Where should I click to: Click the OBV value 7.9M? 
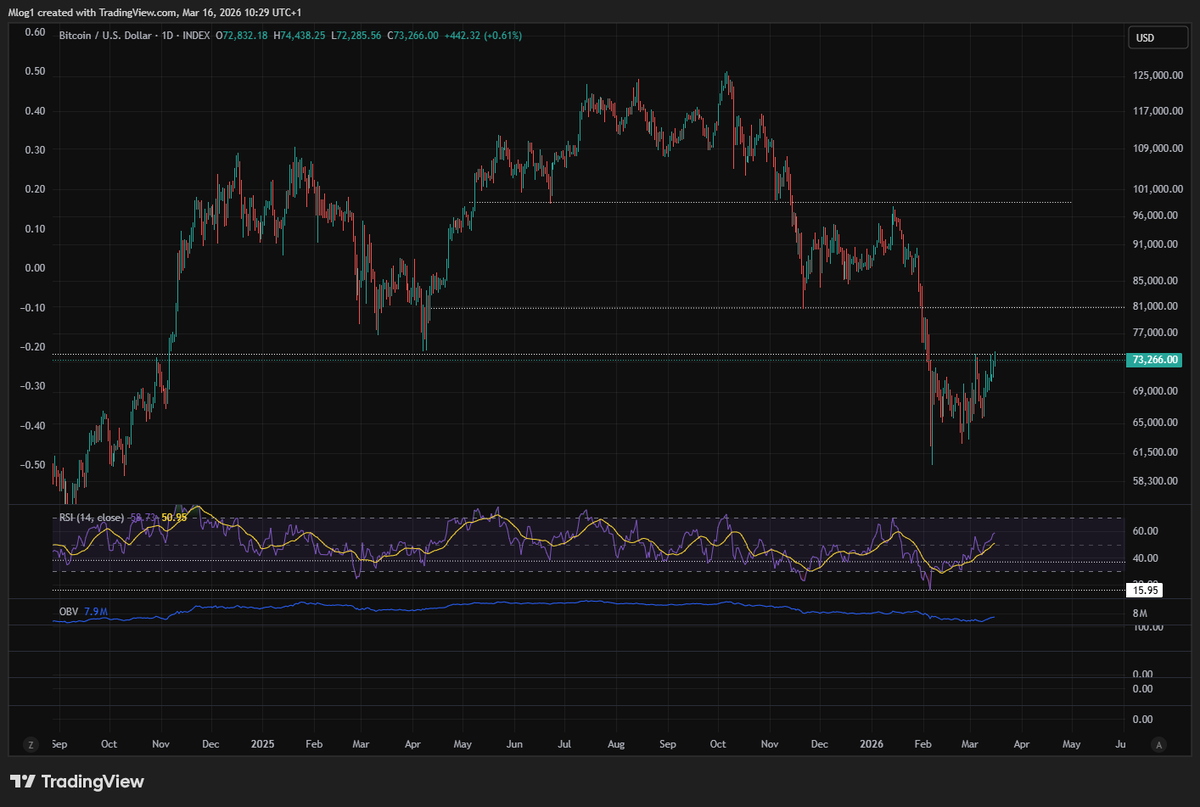point(94,609)
